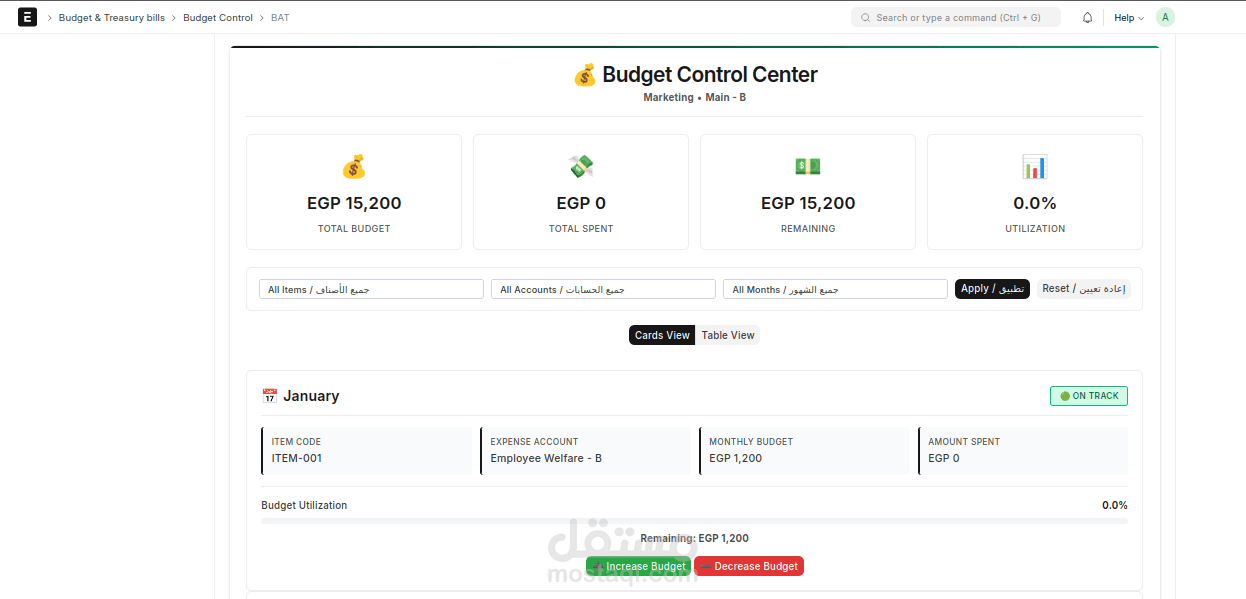Open the All Accounts filter dropdown
Viewport: 1246px width, 599px height.
tap(603, 289)
